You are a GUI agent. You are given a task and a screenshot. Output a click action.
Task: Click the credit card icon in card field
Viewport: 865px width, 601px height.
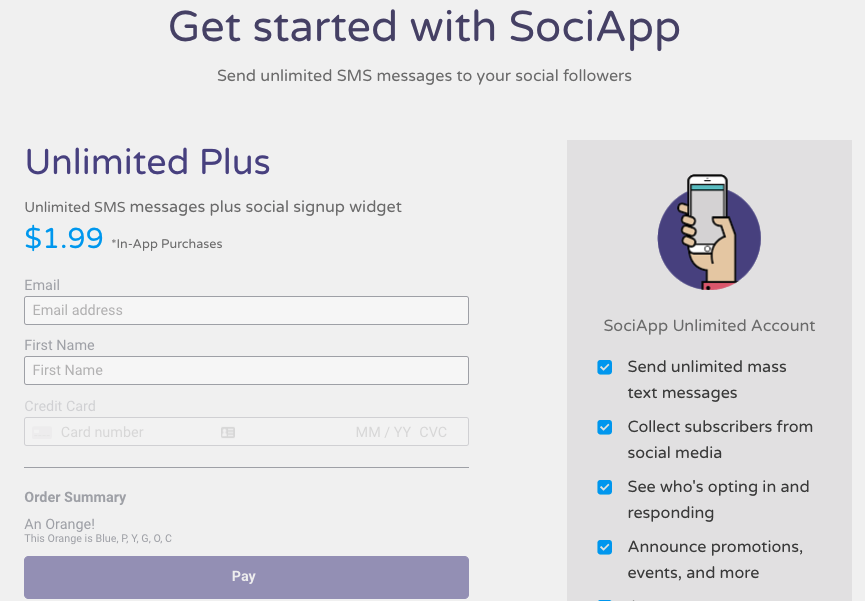click(x=42, y=432)
